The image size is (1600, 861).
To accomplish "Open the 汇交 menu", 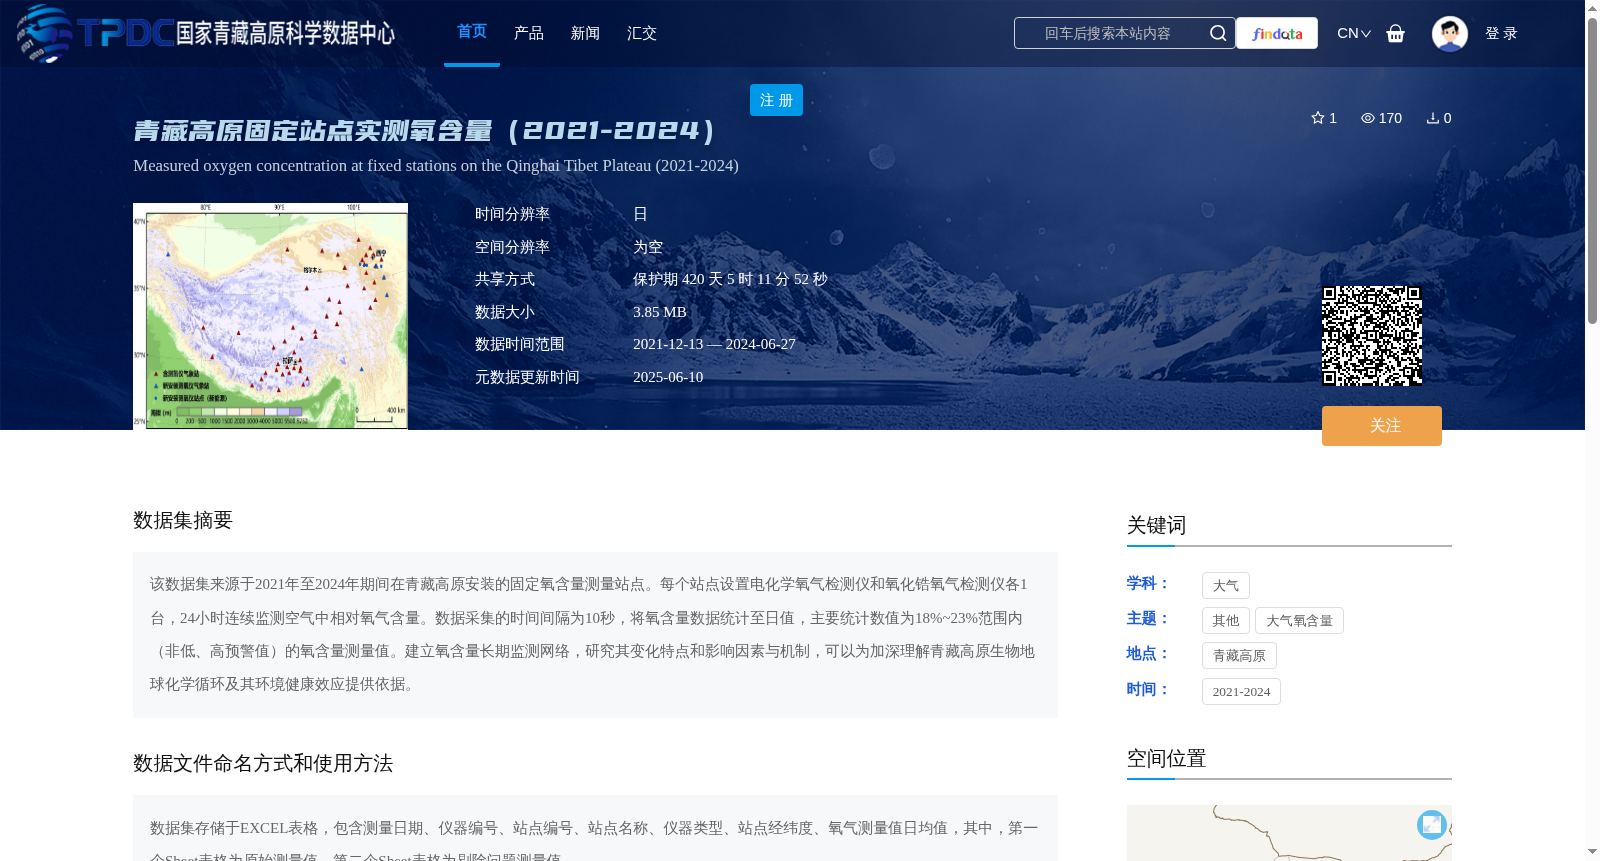I will point(642,33).
